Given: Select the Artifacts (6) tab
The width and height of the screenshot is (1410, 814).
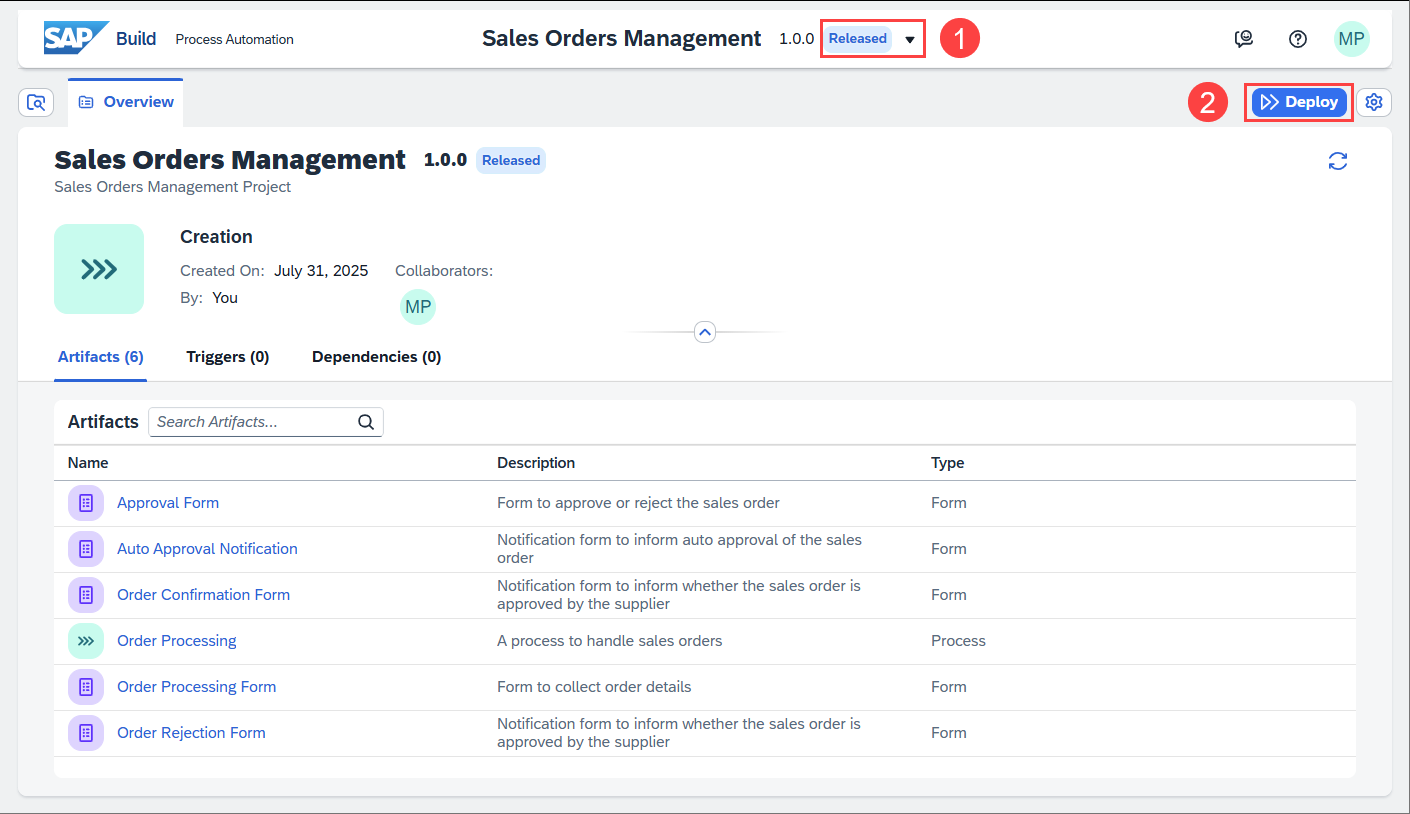Looking at the screenshot, I should (x=101, y=357).
